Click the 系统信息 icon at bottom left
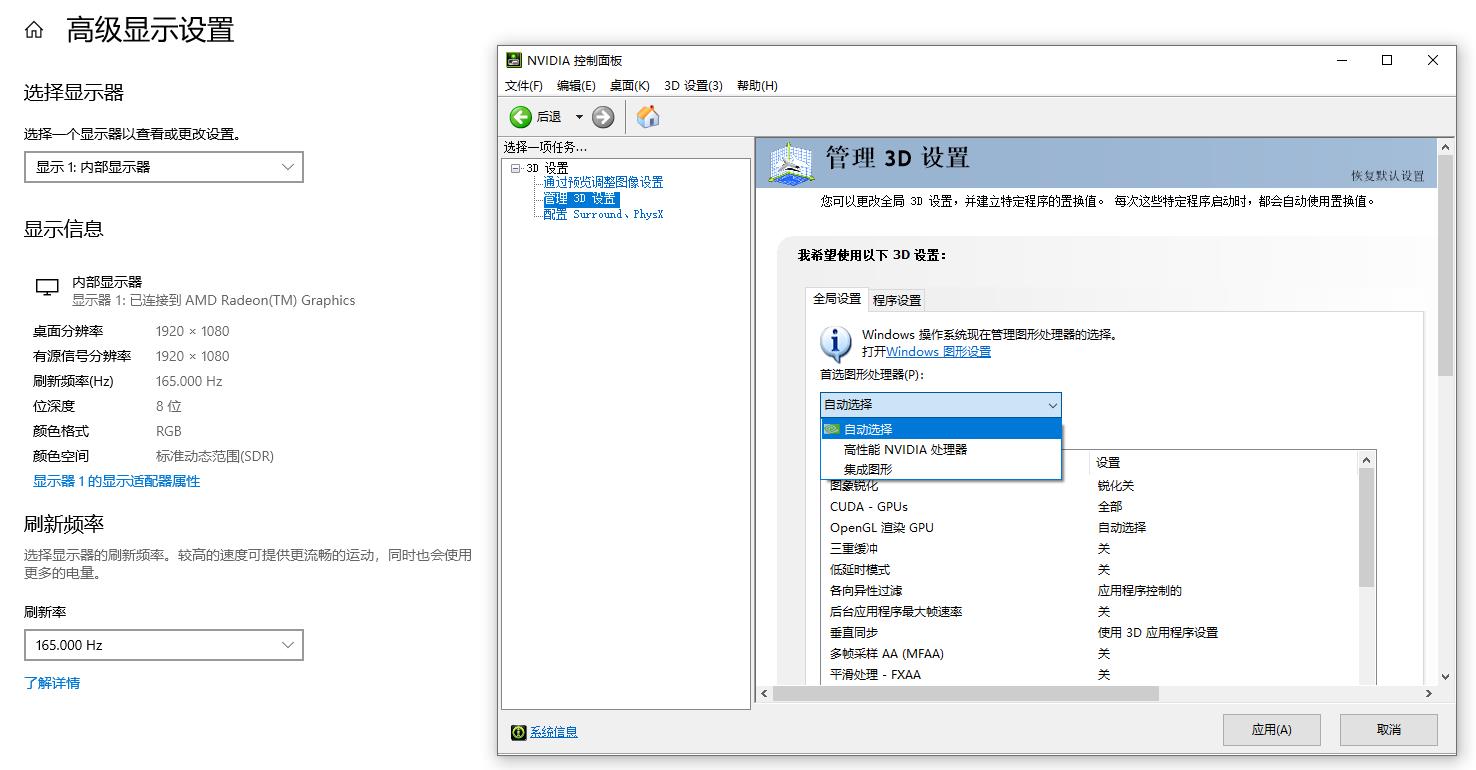 [x=518, y=732]
